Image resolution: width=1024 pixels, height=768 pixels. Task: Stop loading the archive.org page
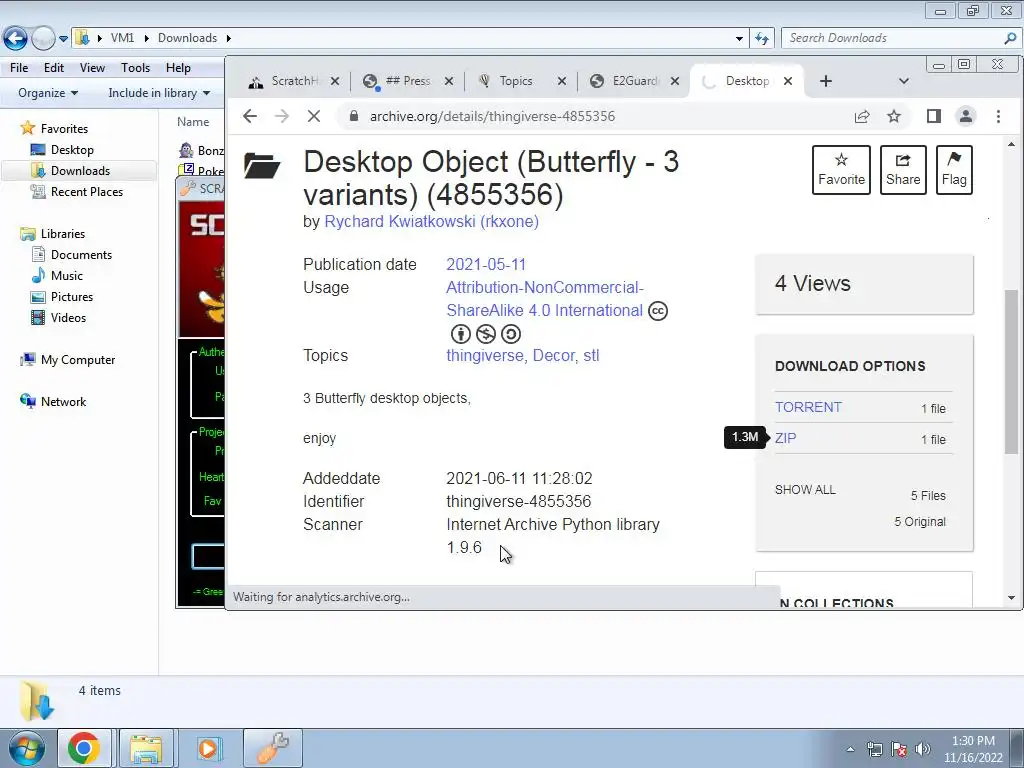click(x=314, y=116)
